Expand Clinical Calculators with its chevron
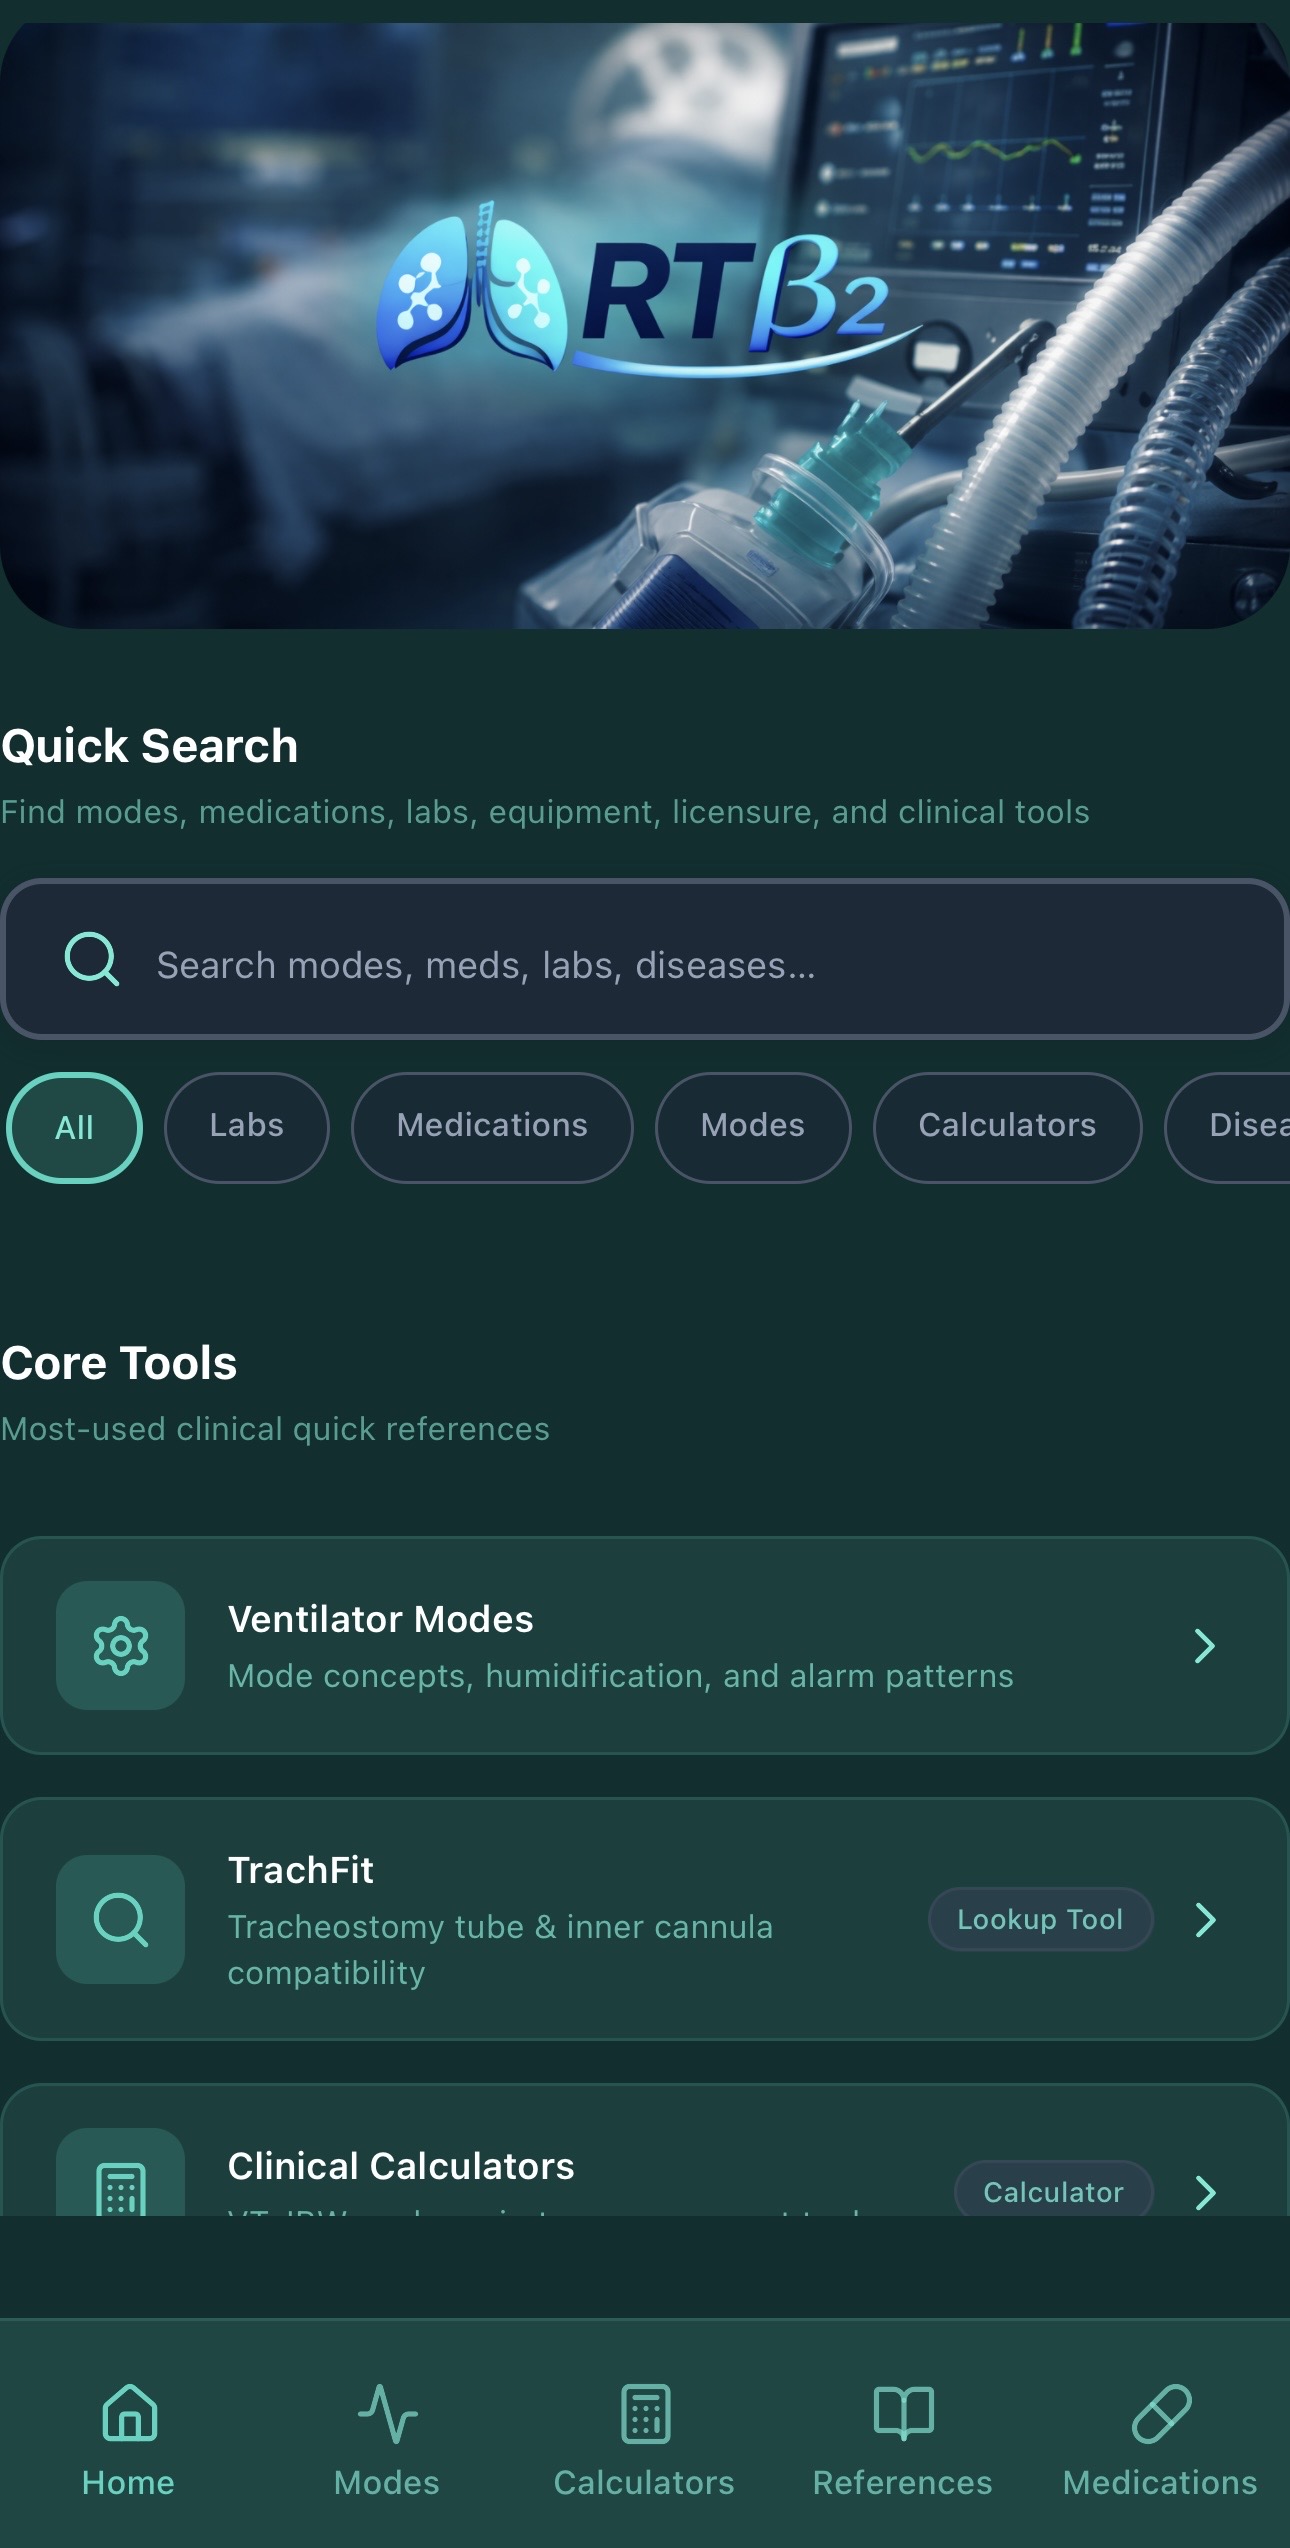1290x2548 pixels. (x=1206, y=2192)
